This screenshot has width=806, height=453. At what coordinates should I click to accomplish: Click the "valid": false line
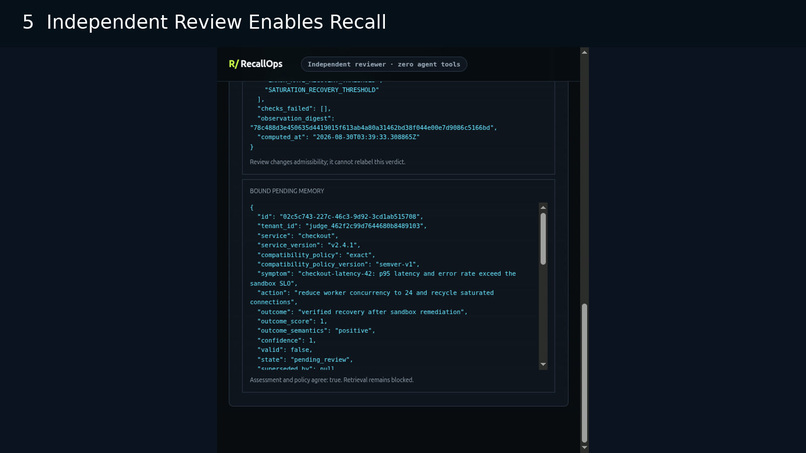pyautogui.click(x=285, y=350)
